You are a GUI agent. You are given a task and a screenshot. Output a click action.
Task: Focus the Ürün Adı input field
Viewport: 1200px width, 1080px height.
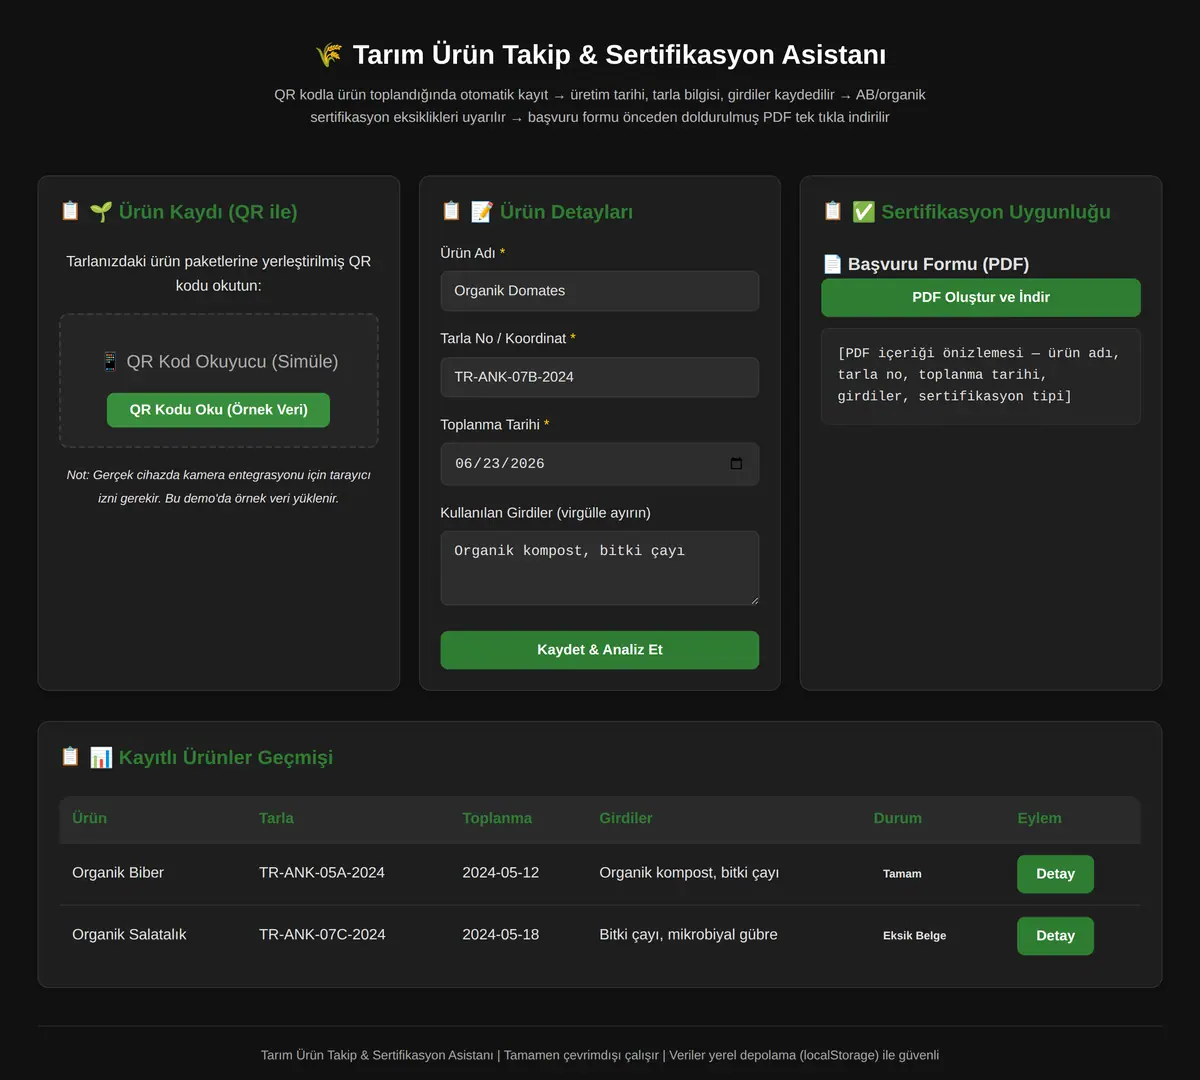(x=600, y=291)
